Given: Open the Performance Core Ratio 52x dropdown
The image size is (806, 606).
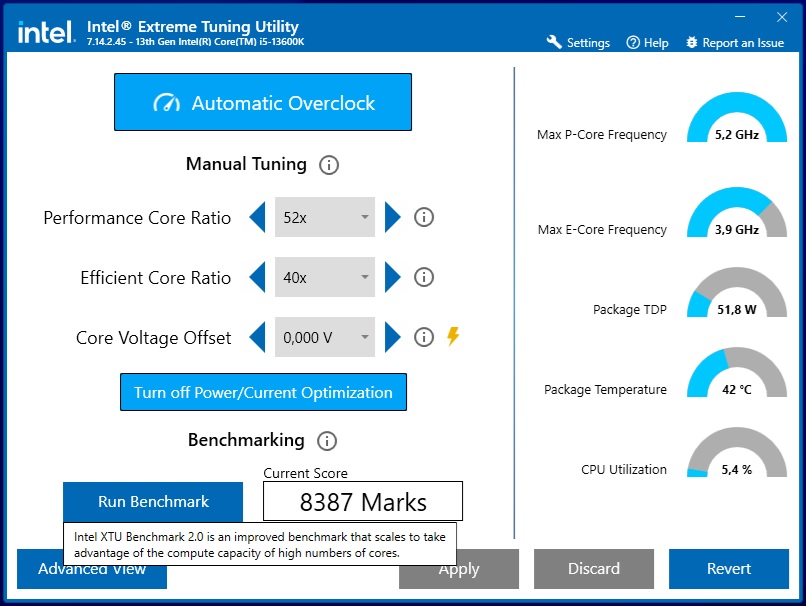Looking at the screenshot, I should (x=325, y=217).
